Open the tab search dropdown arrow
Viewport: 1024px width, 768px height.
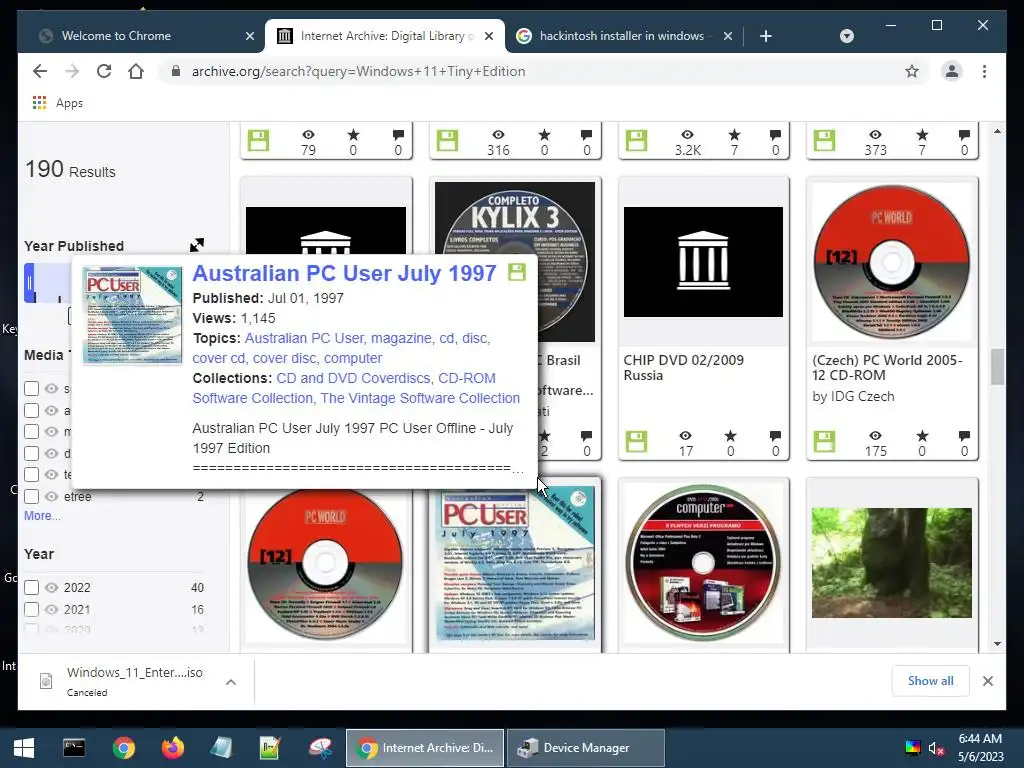click(846, 36)
